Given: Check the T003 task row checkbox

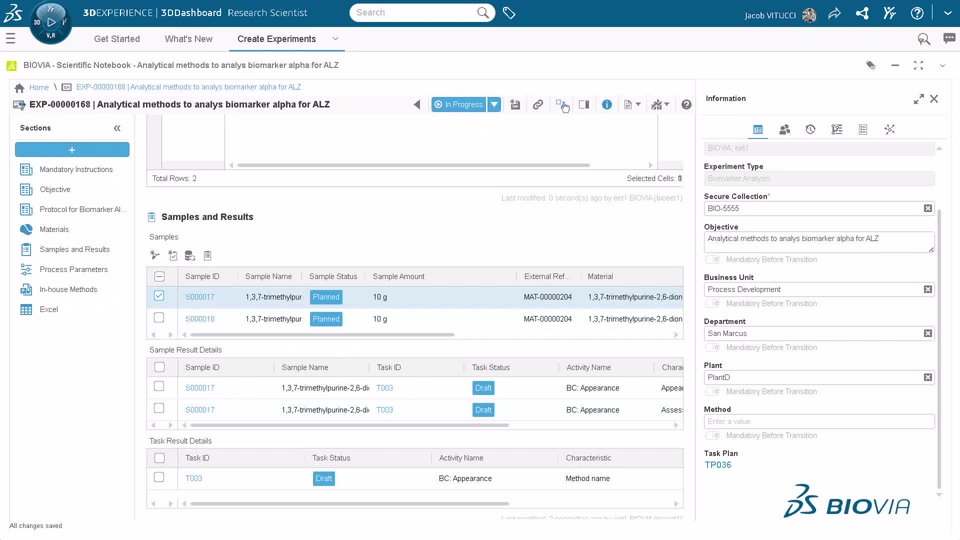Looking at the screenshot, I should [159, 477].
